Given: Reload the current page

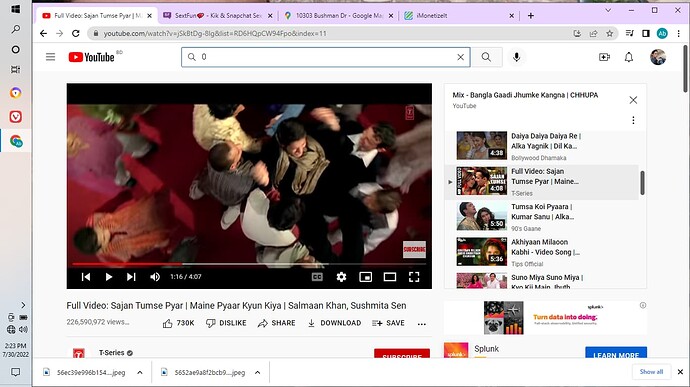Looking at the screenshot, I should (76, 33).
